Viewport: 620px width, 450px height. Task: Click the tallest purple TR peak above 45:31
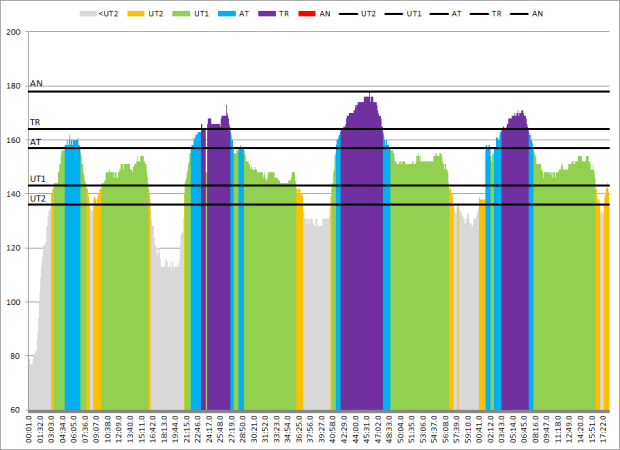369,100
